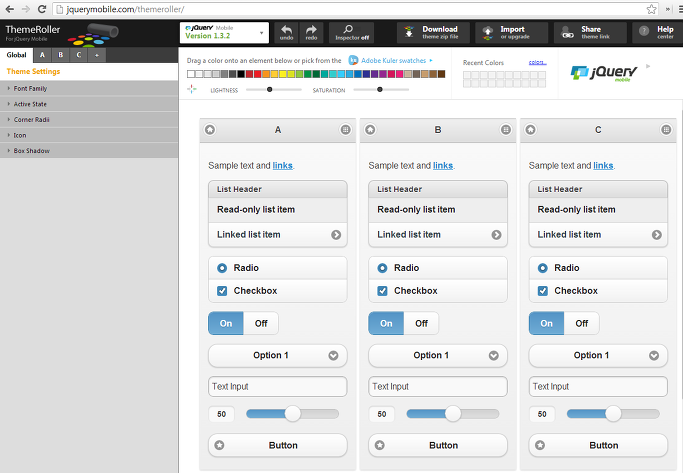Click the home icon in swatch C header
The height and width of the screenshot is (473, 683).
531,129
